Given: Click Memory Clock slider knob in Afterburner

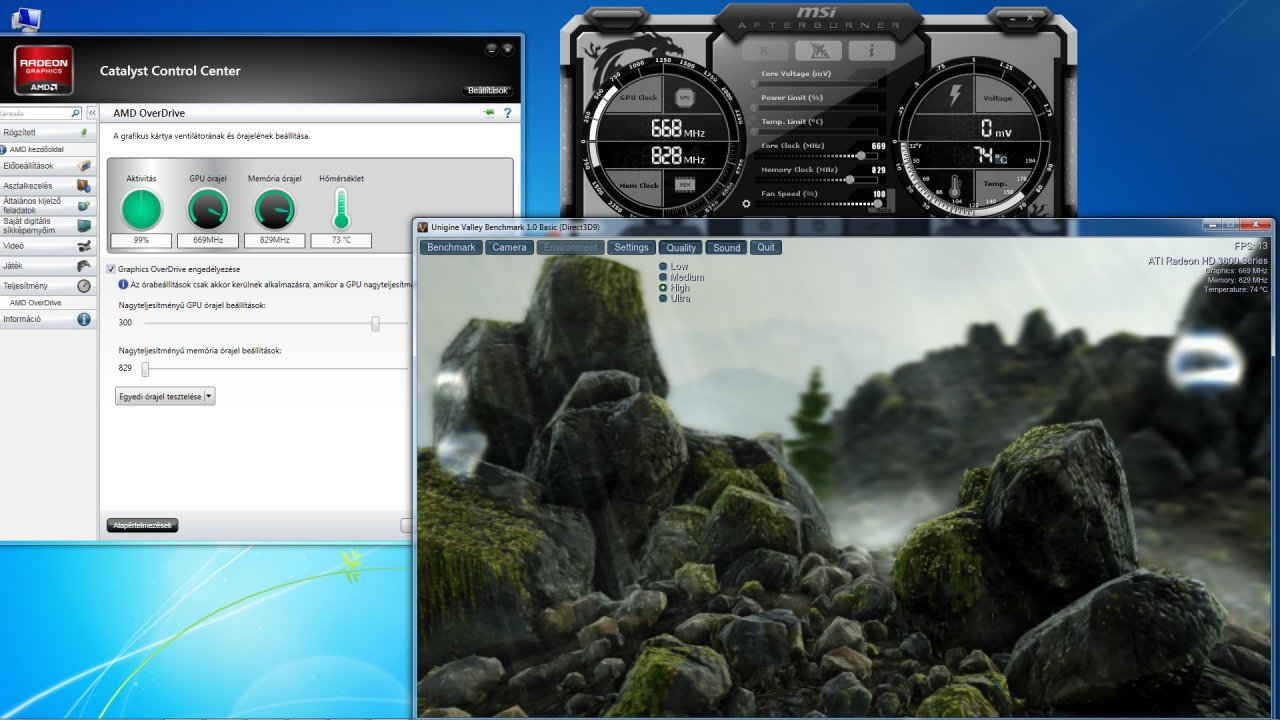Looking at the screenshot, I should [x=850, y=180].
